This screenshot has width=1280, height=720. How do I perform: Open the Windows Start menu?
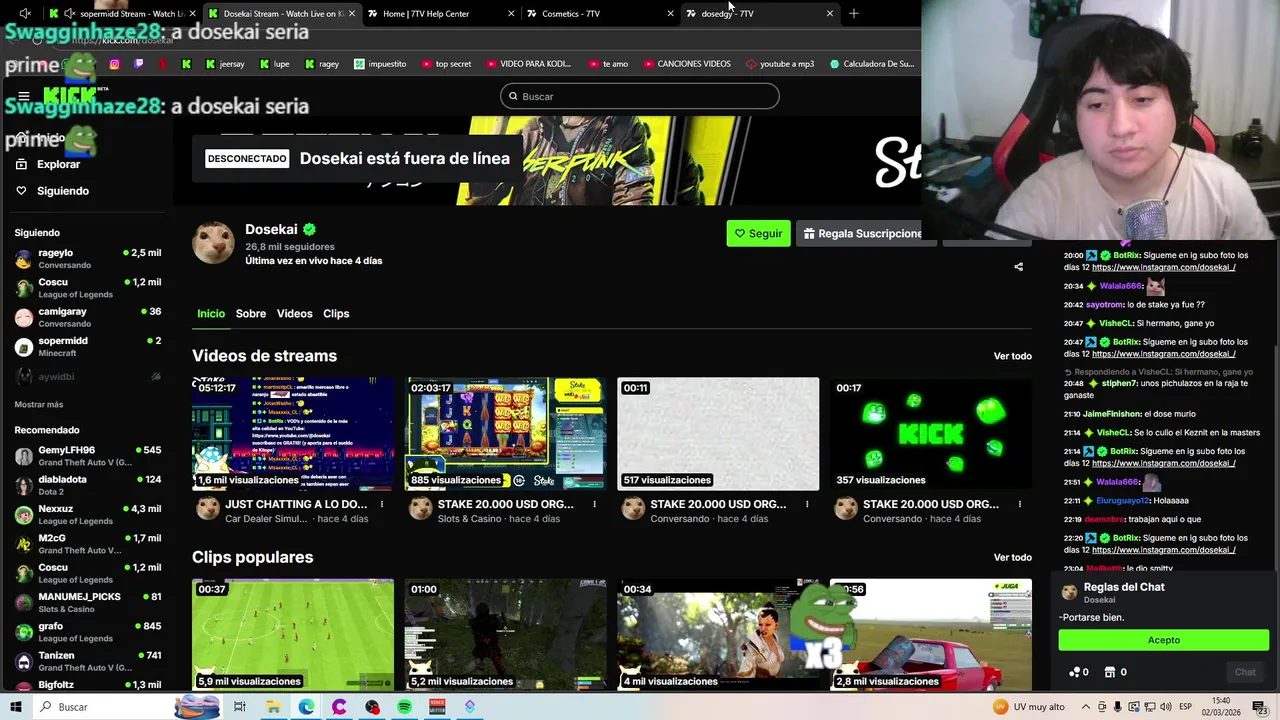click(x=17, y=707)
